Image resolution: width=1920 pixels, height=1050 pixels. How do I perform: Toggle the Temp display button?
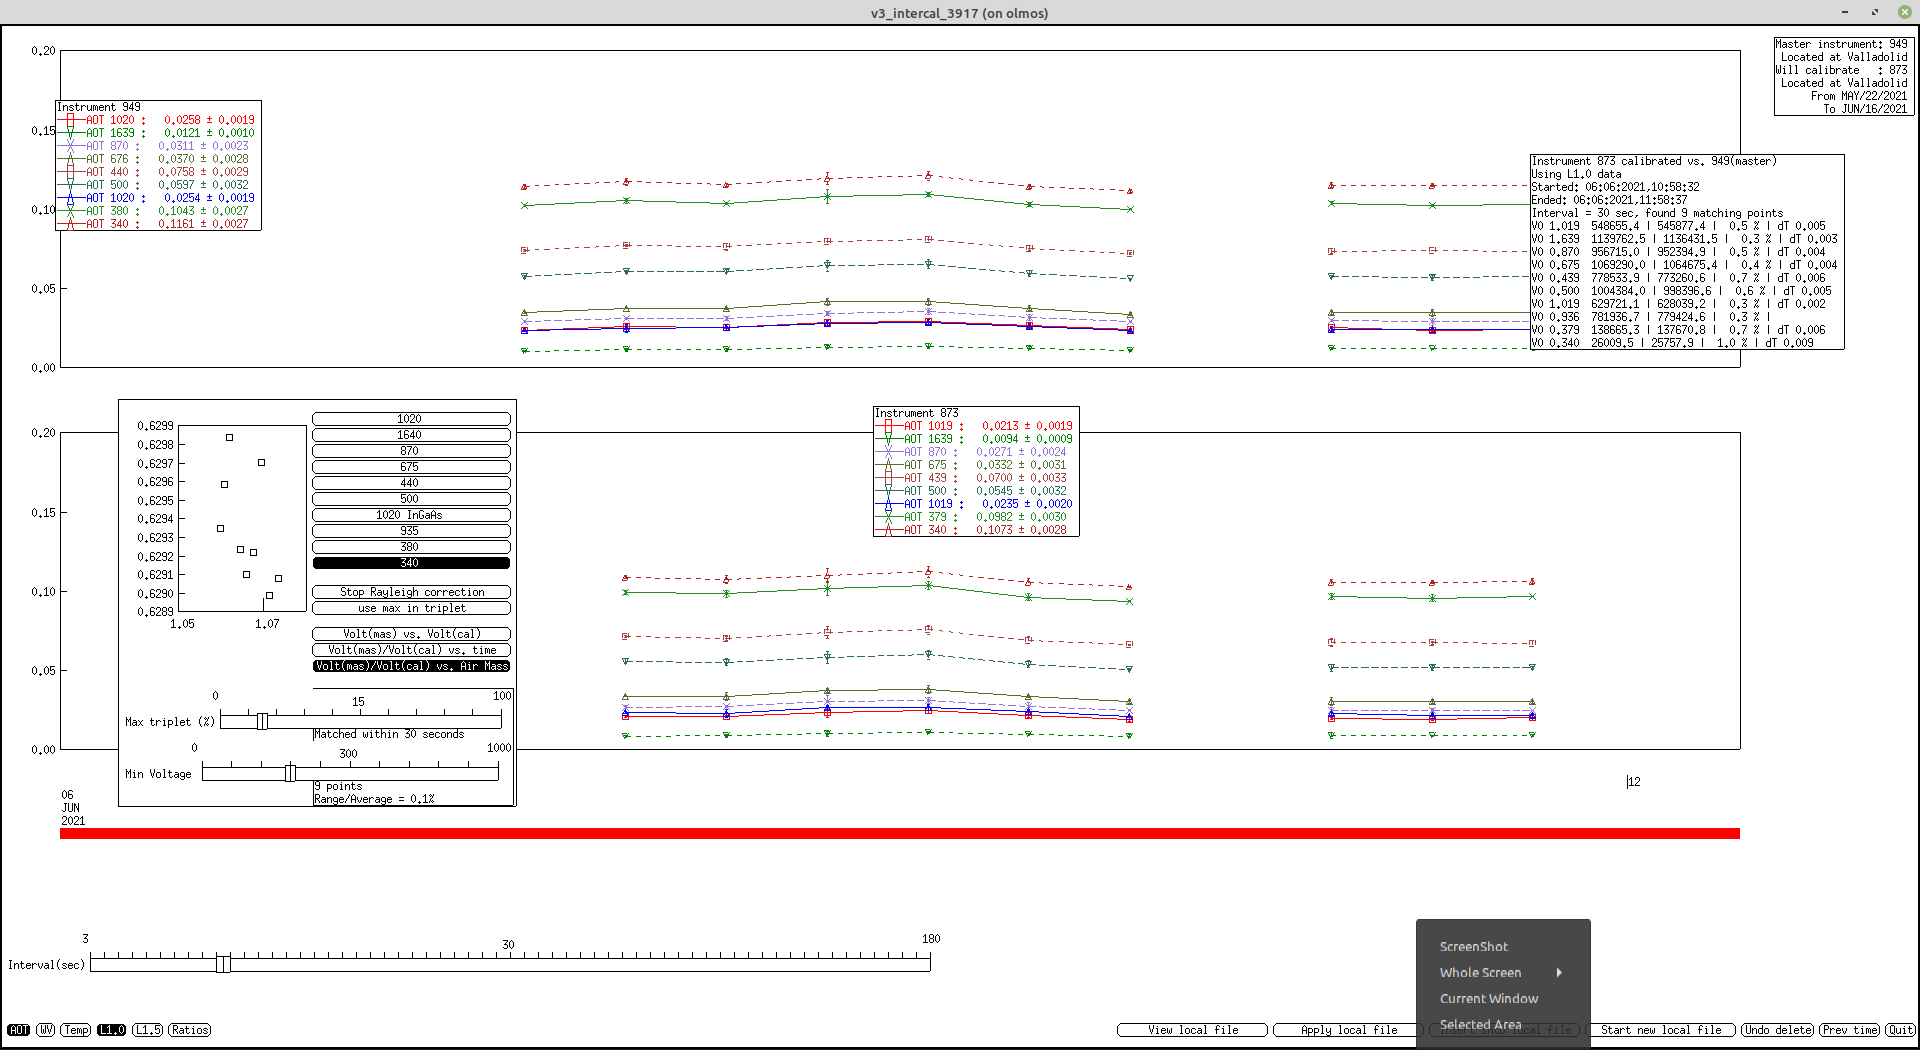click(76, 1030)
